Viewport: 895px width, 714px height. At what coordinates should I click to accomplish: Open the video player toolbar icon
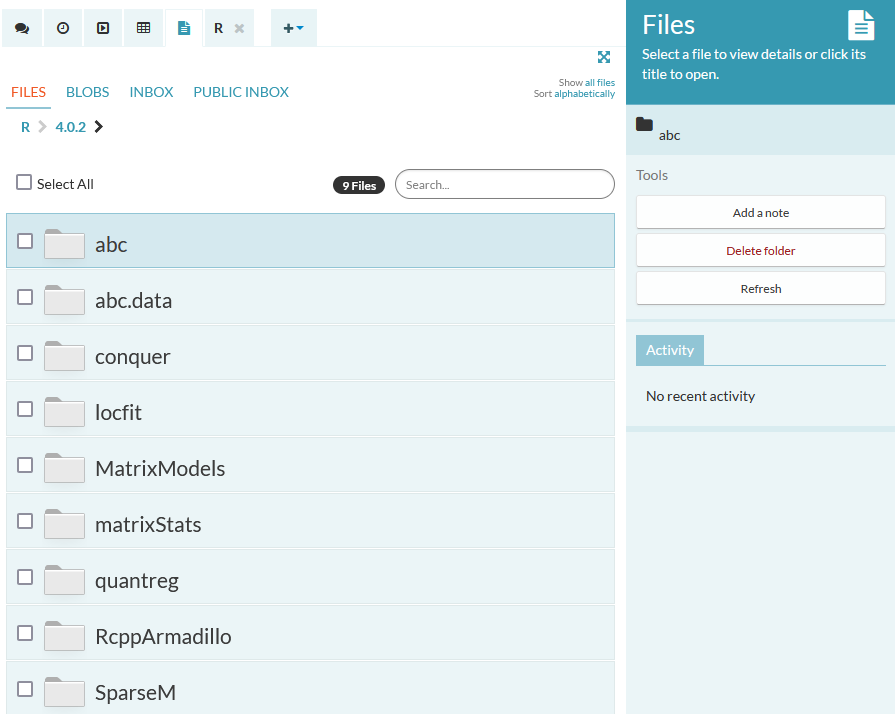[x=102, y=27]
